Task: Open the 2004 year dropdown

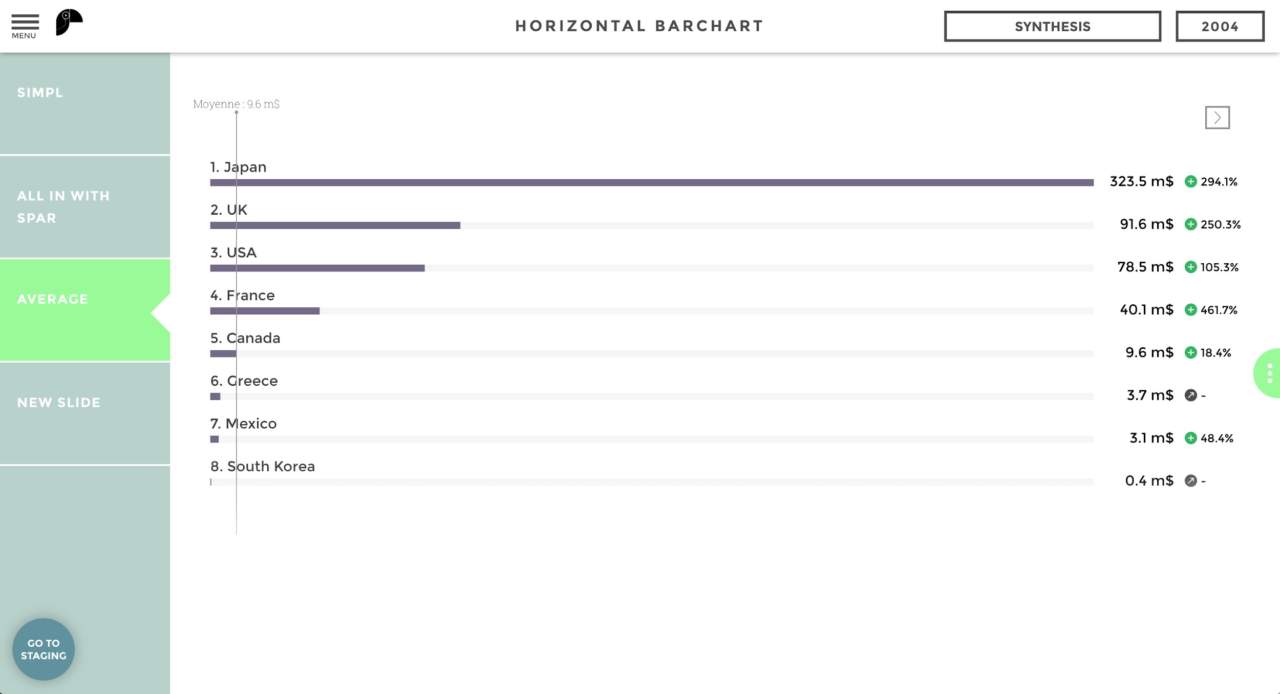Action: pyautogui.click(x=1220, y=27)
